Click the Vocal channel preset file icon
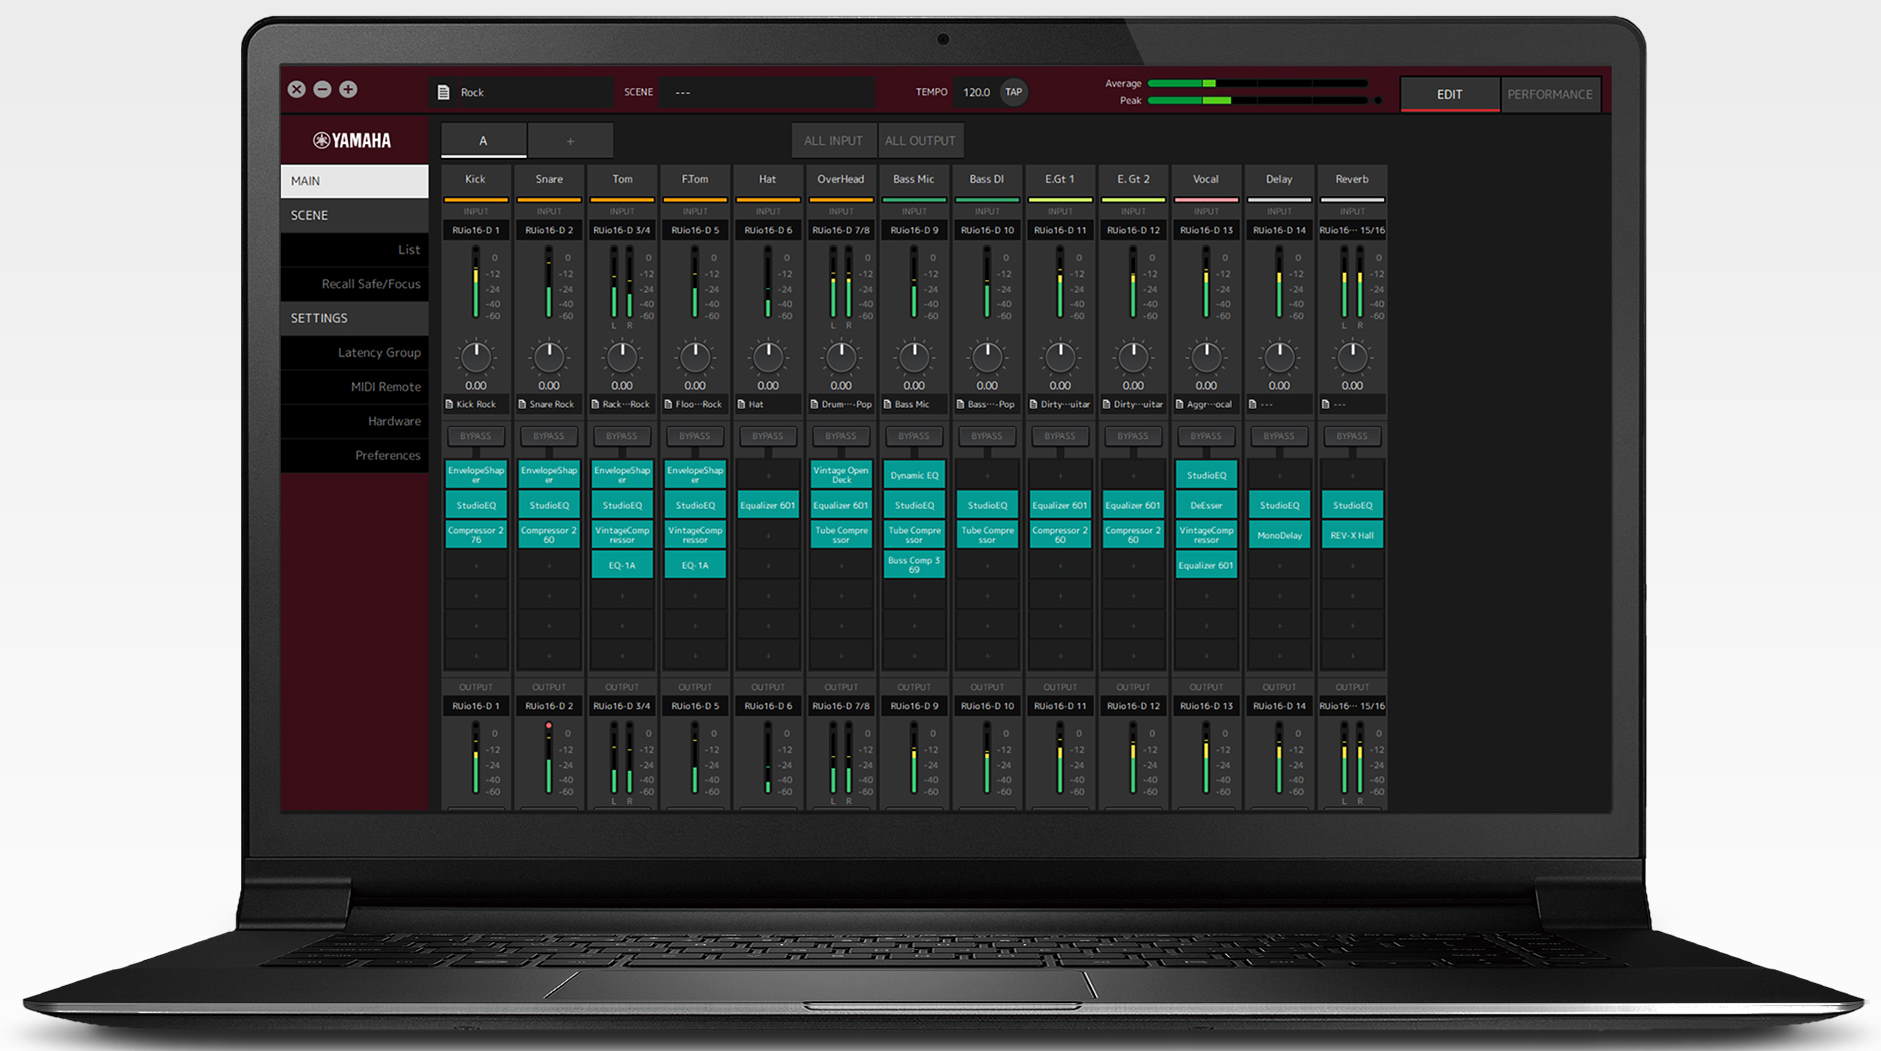Screen dimensions: 1881x1051 (1180, 404)
